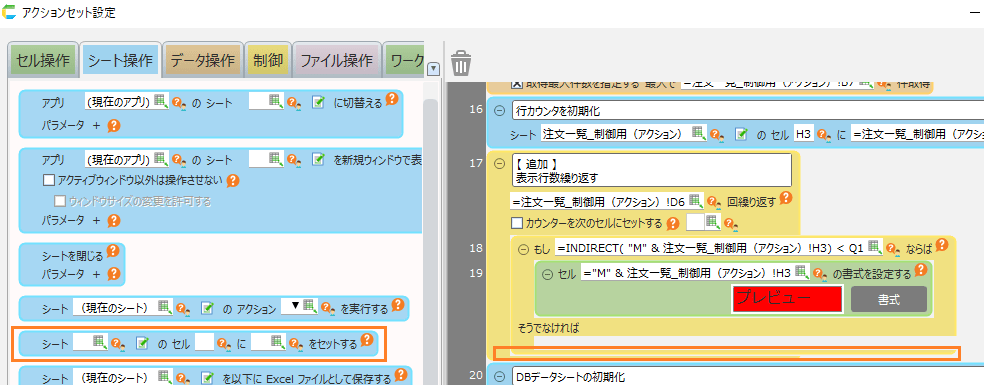Click the sheet-select icon in step 16
Viewport: 984px width, 385px height.
[x=742, y=134]
